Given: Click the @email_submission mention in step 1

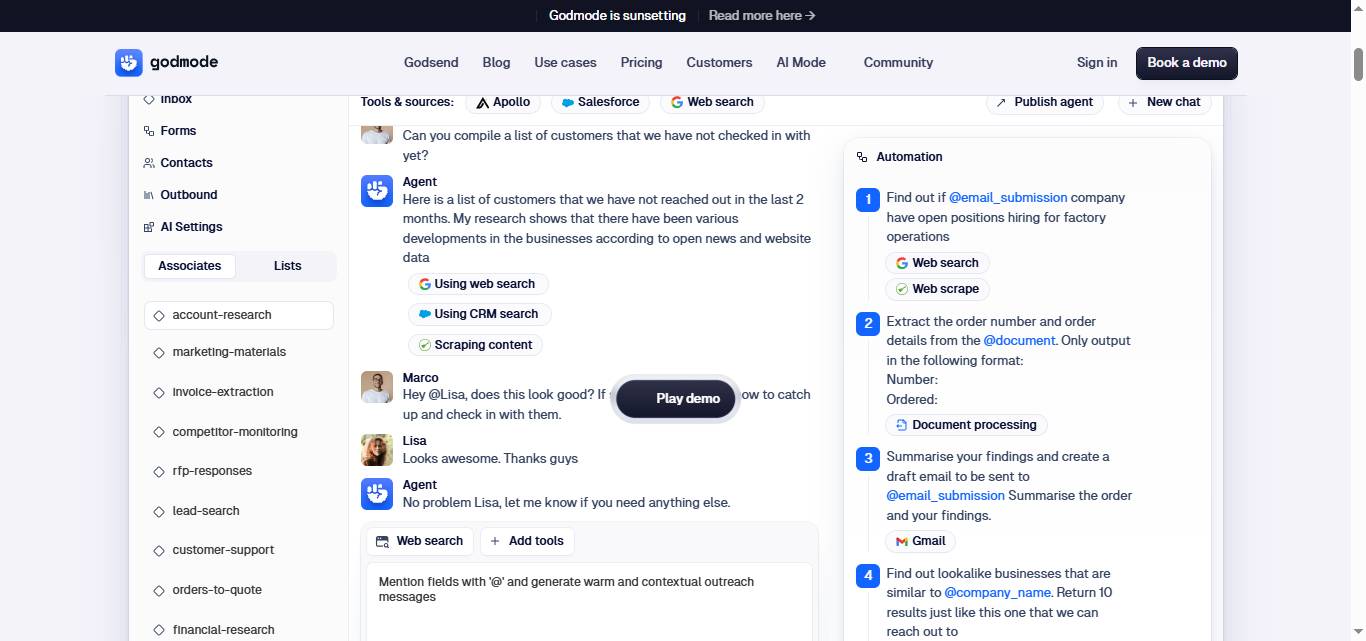Looking at the screenshot, I should coord(1008,198).
